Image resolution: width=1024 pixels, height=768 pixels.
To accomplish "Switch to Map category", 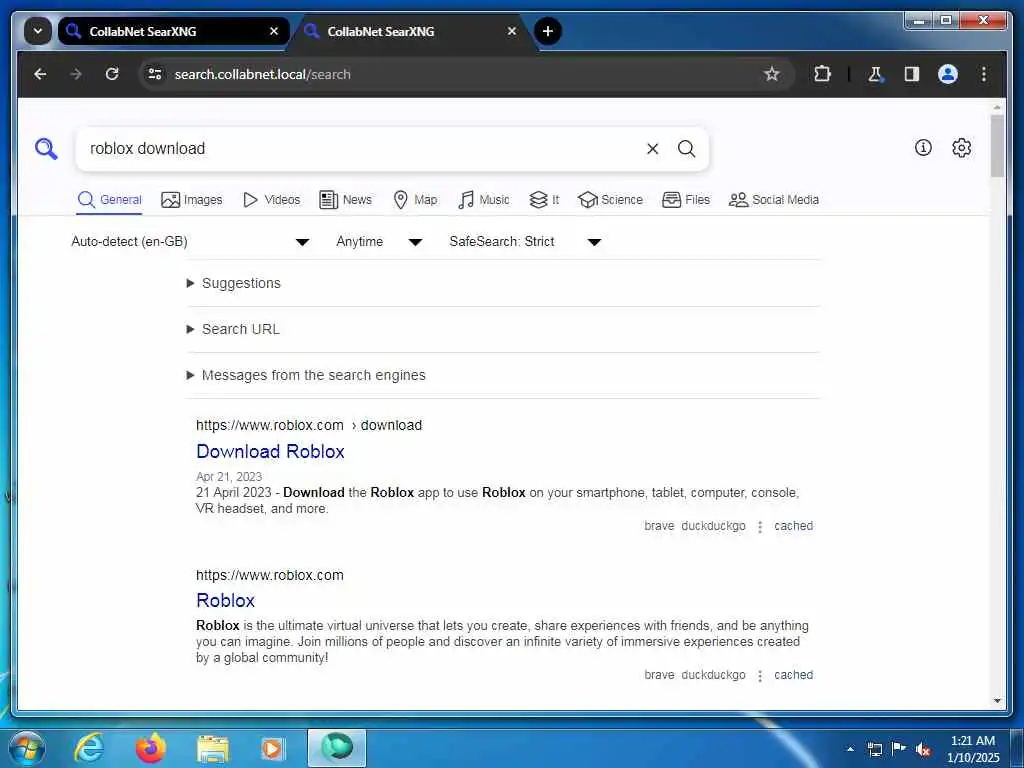I will [415, 200].
